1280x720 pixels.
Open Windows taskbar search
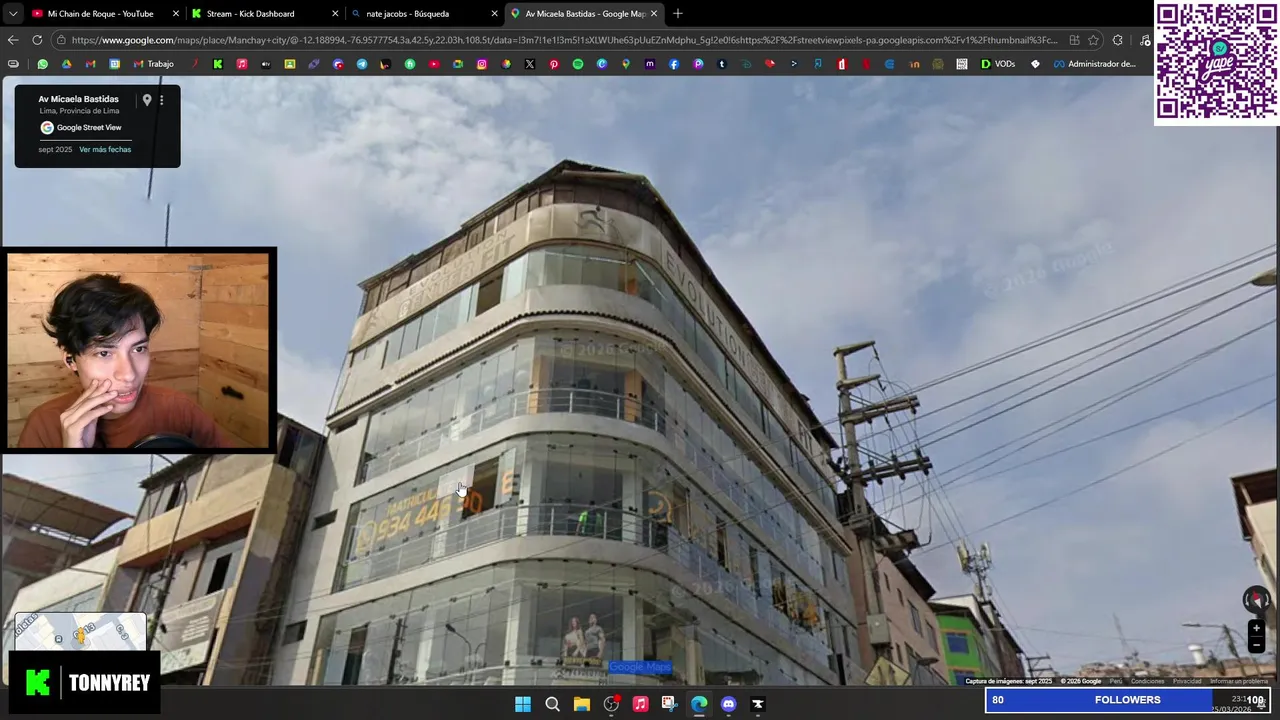[x=552, y=704]
